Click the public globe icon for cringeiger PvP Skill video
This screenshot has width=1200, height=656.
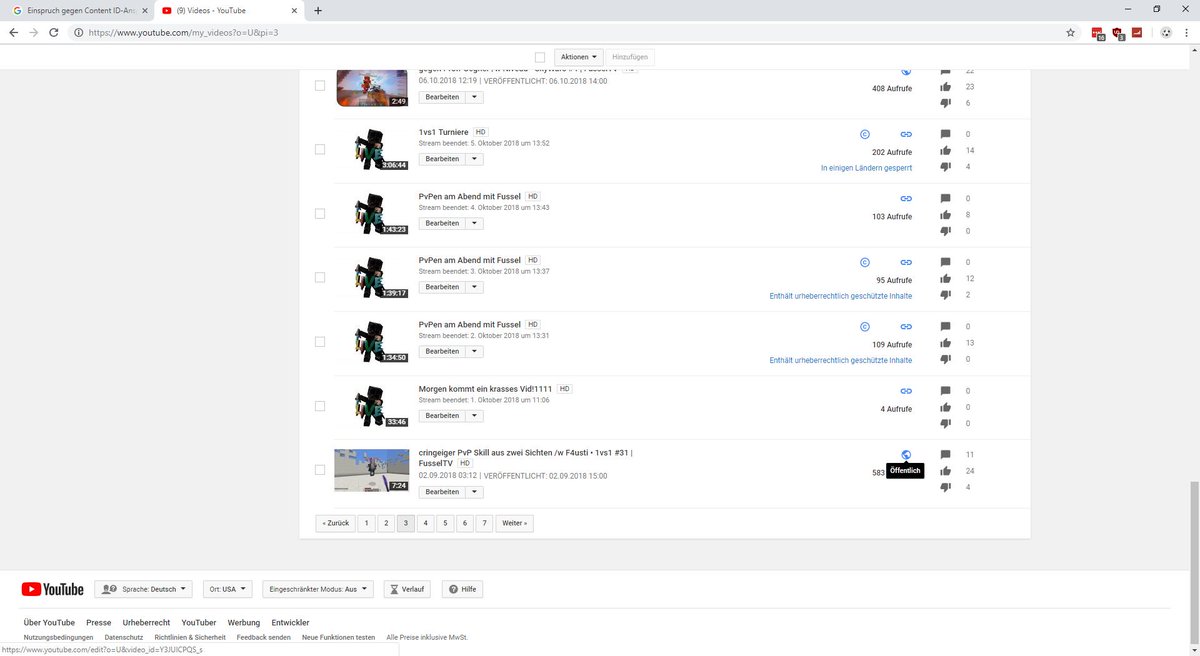coord(906,454)
